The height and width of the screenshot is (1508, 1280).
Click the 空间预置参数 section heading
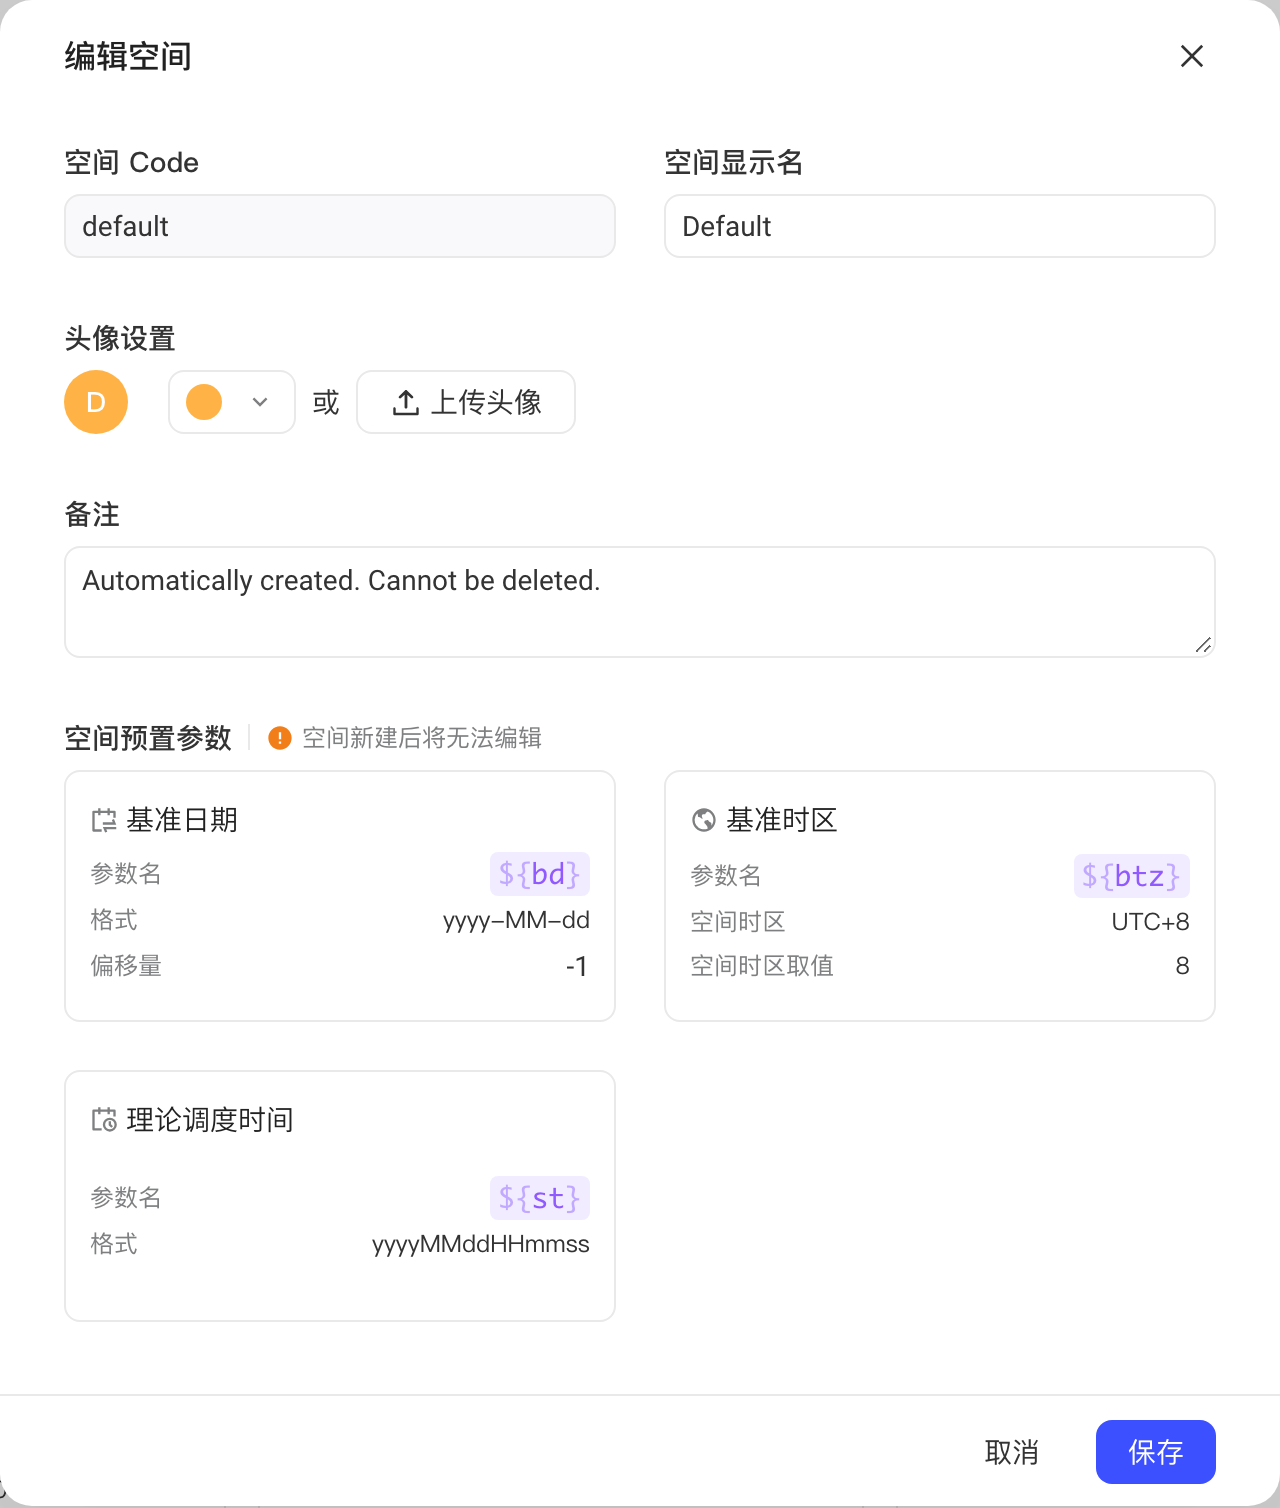148,738
